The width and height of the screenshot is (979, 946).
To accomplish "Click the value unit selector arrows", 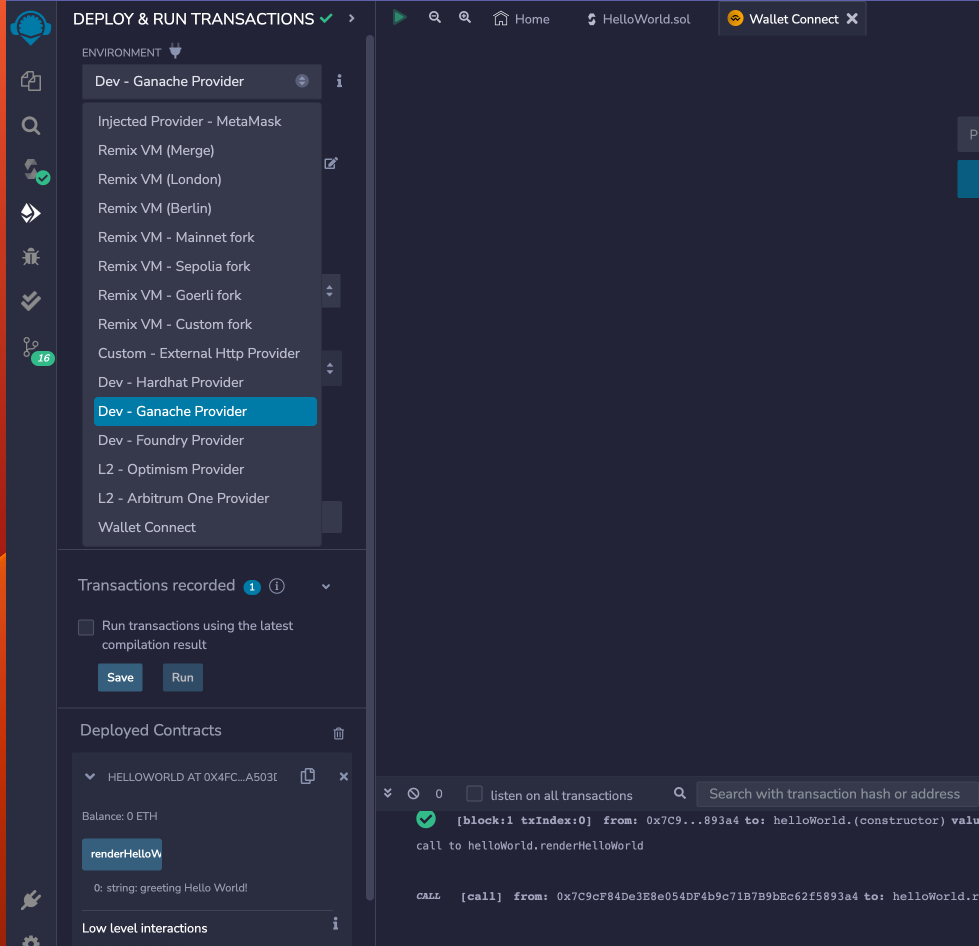I will coord(330,368).
